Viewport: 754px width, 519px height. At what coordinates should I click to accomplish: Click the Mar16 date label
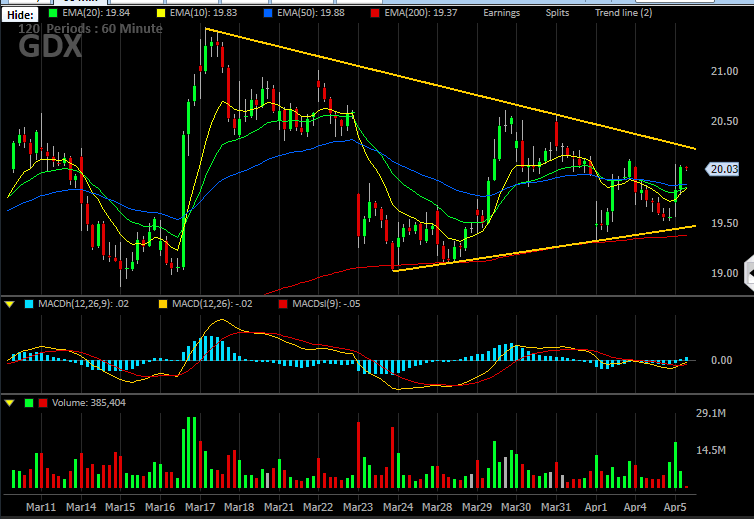(x=160, y=507)
